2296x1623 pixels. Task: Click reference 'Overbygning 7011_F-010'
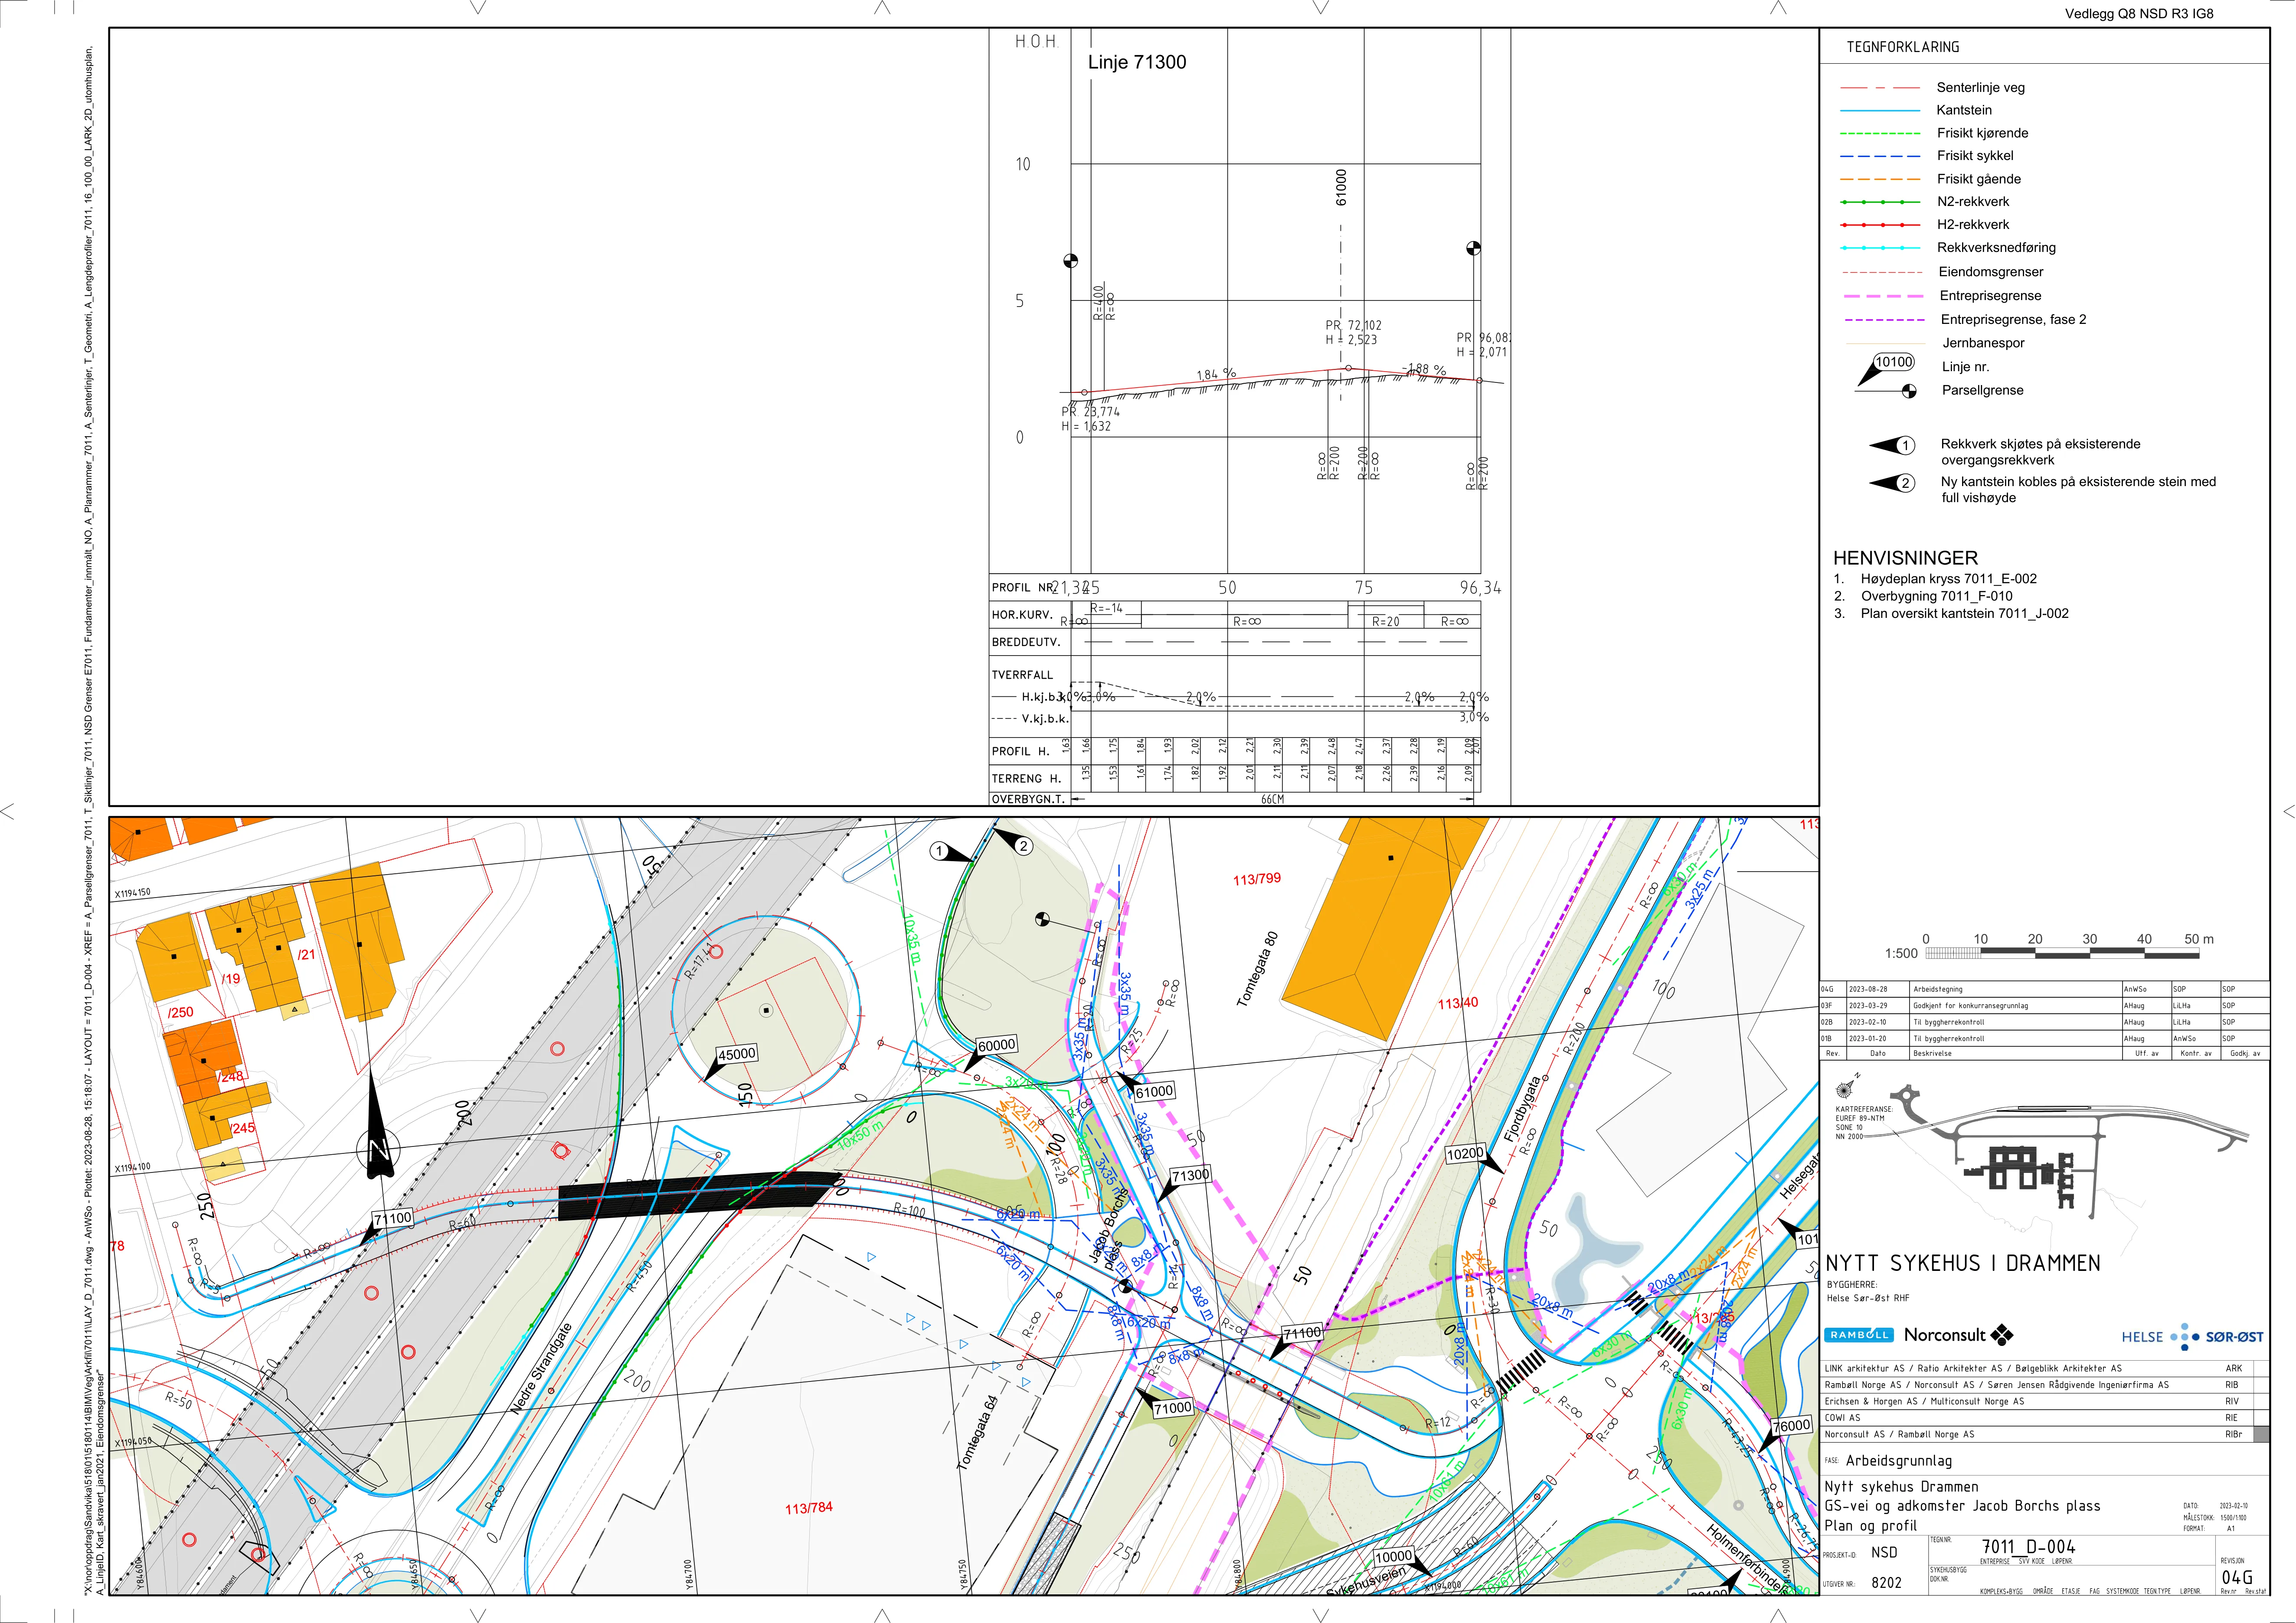(x=1936, y=596)
